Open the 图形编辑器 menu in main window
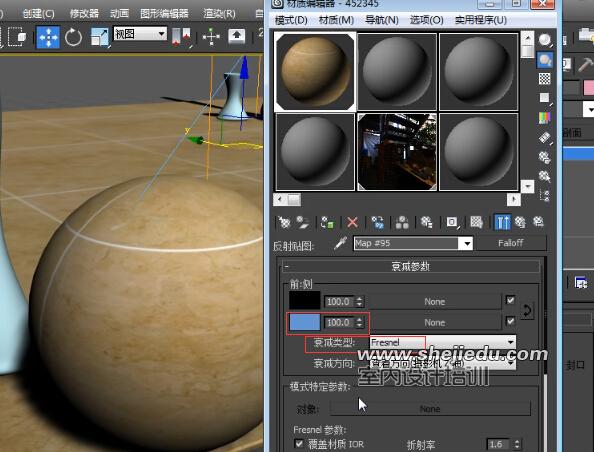Image resolution: width=594 pixels, height=452 pixels. coord(164,14)
